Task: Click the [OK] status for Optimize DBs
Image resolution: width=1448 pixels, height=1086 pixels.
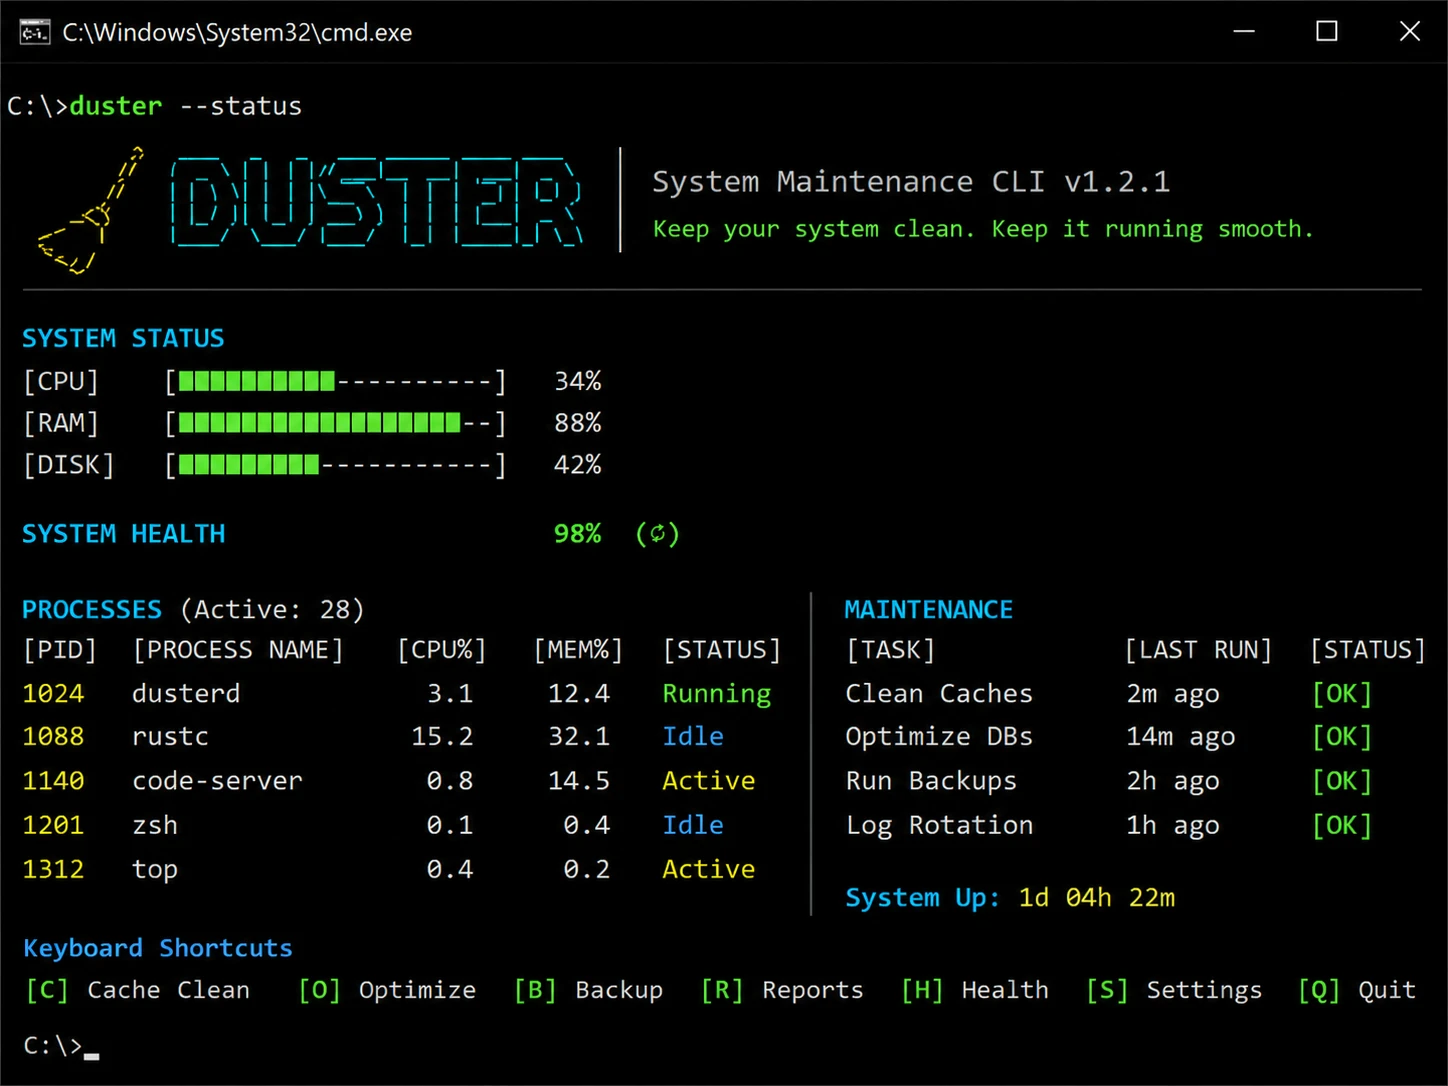Action: (x=1342, y=737)
